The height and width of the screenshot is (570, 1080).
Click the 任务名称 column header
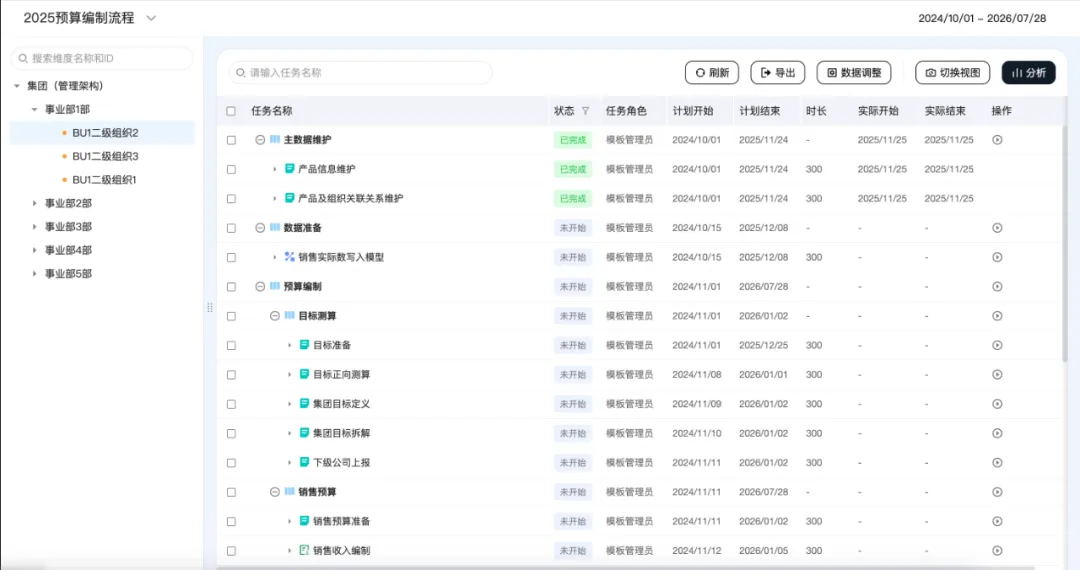(x=271, y=111)
